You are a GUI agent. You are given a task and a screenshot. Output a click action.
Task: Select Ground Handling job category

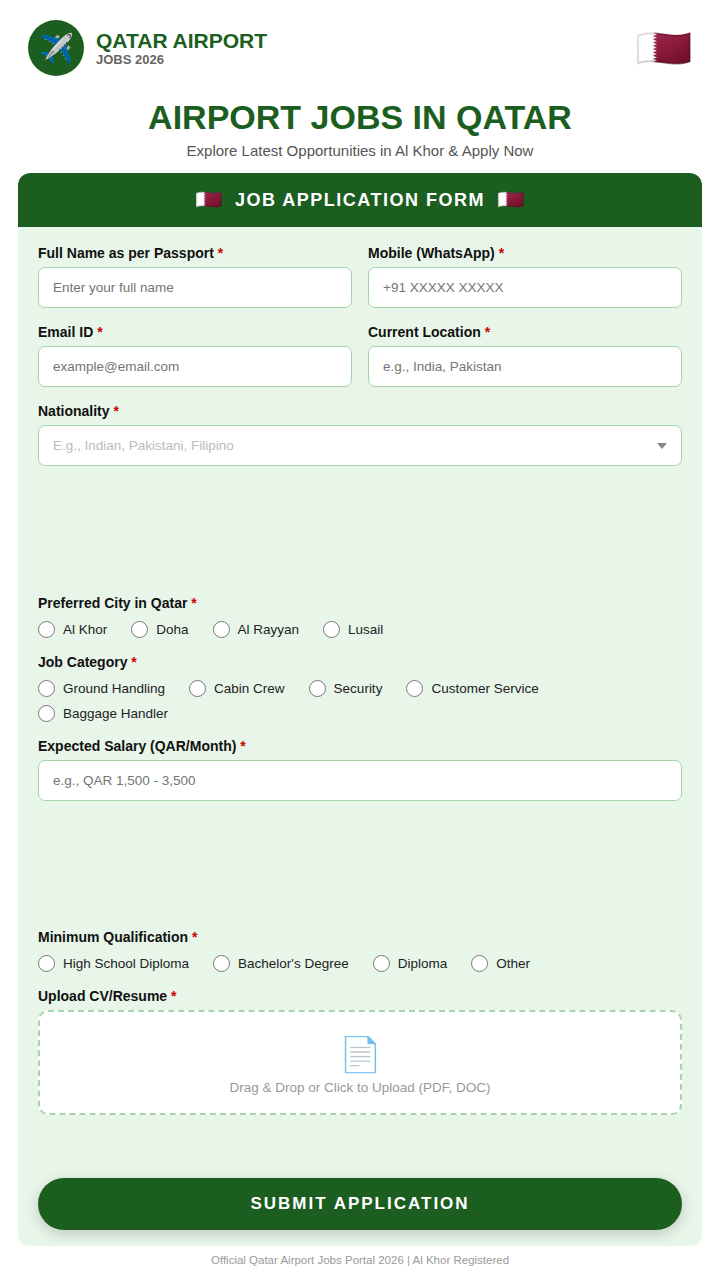pos(47,688)
